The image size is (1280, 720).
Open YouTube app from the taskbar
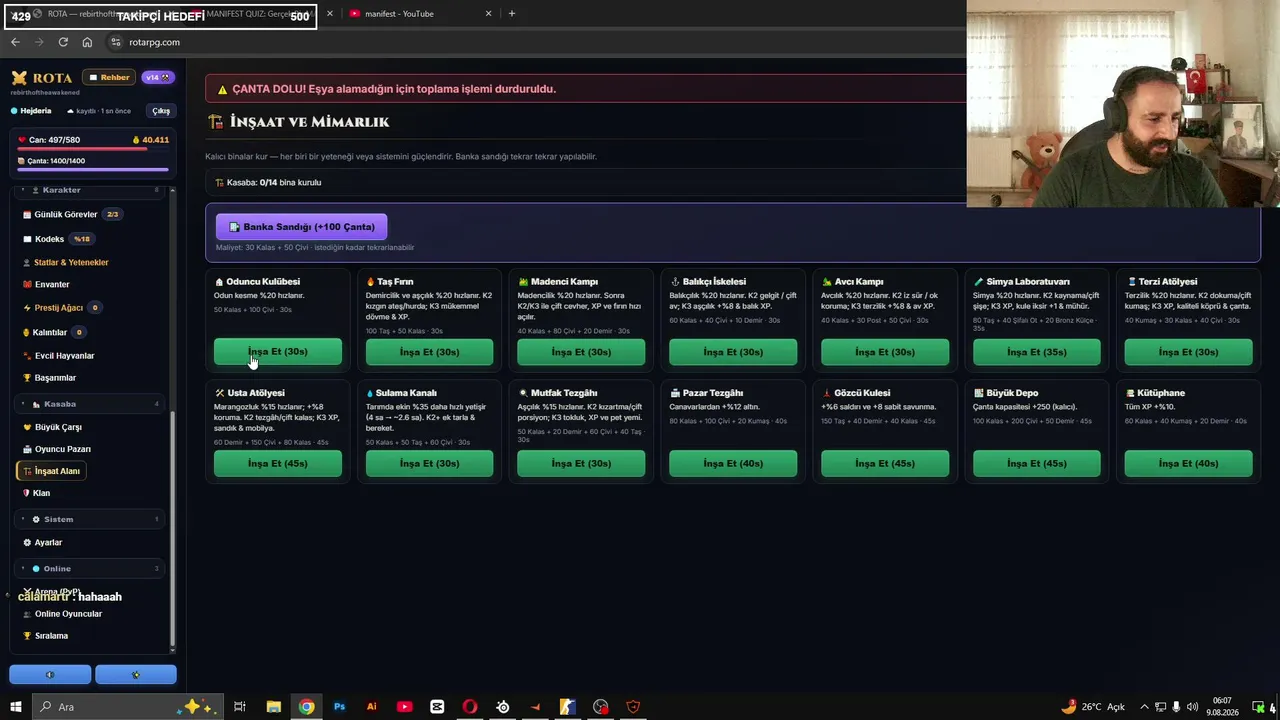pos(404,707)
